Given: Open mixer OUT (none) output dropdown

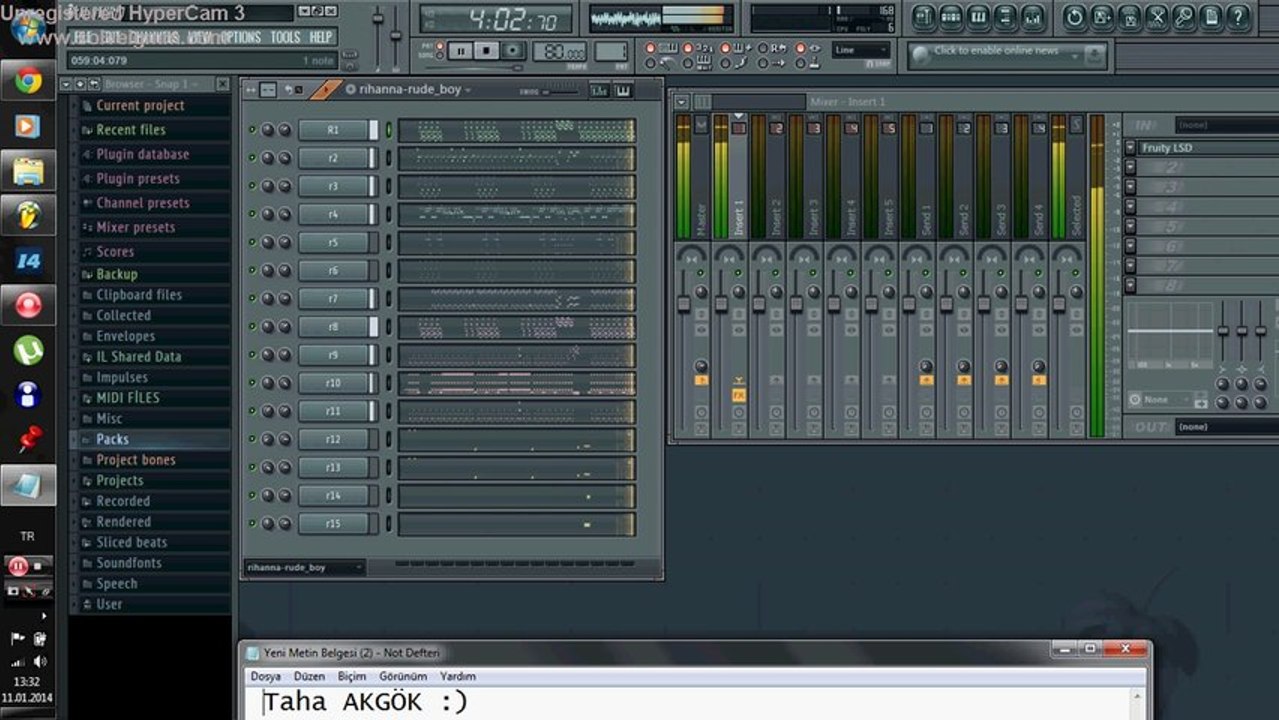Looking at the screenshot, I should [1225, 427].
